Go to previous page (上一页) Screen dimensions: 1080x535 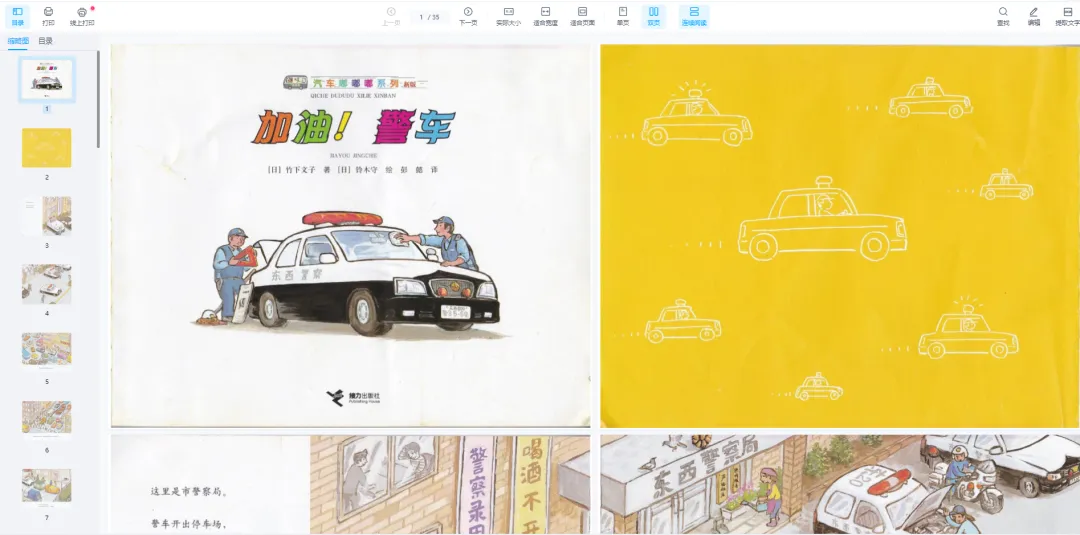(391, 17)
